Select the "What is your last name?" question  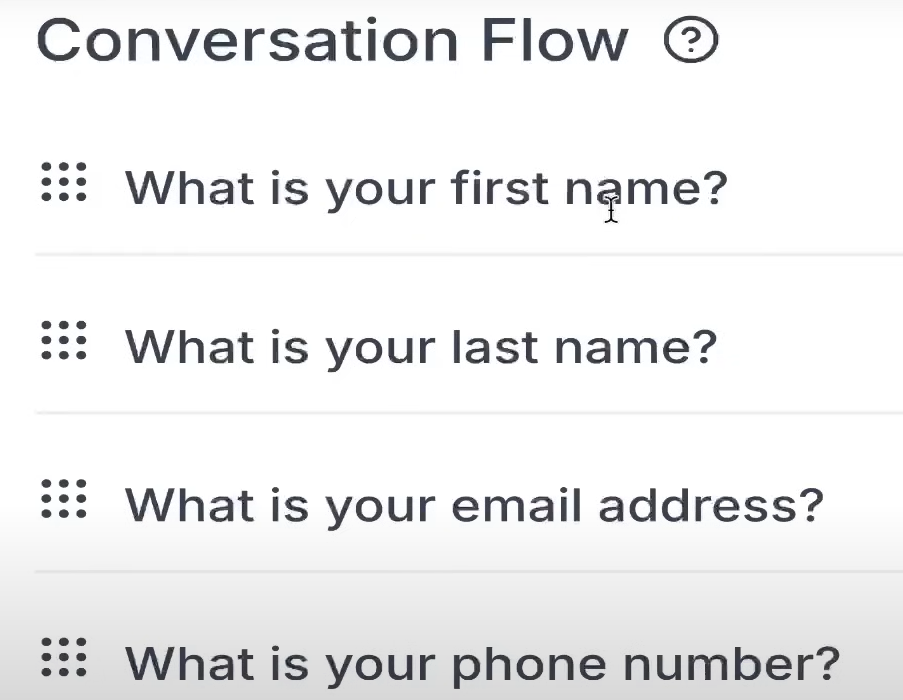point(420,346)
